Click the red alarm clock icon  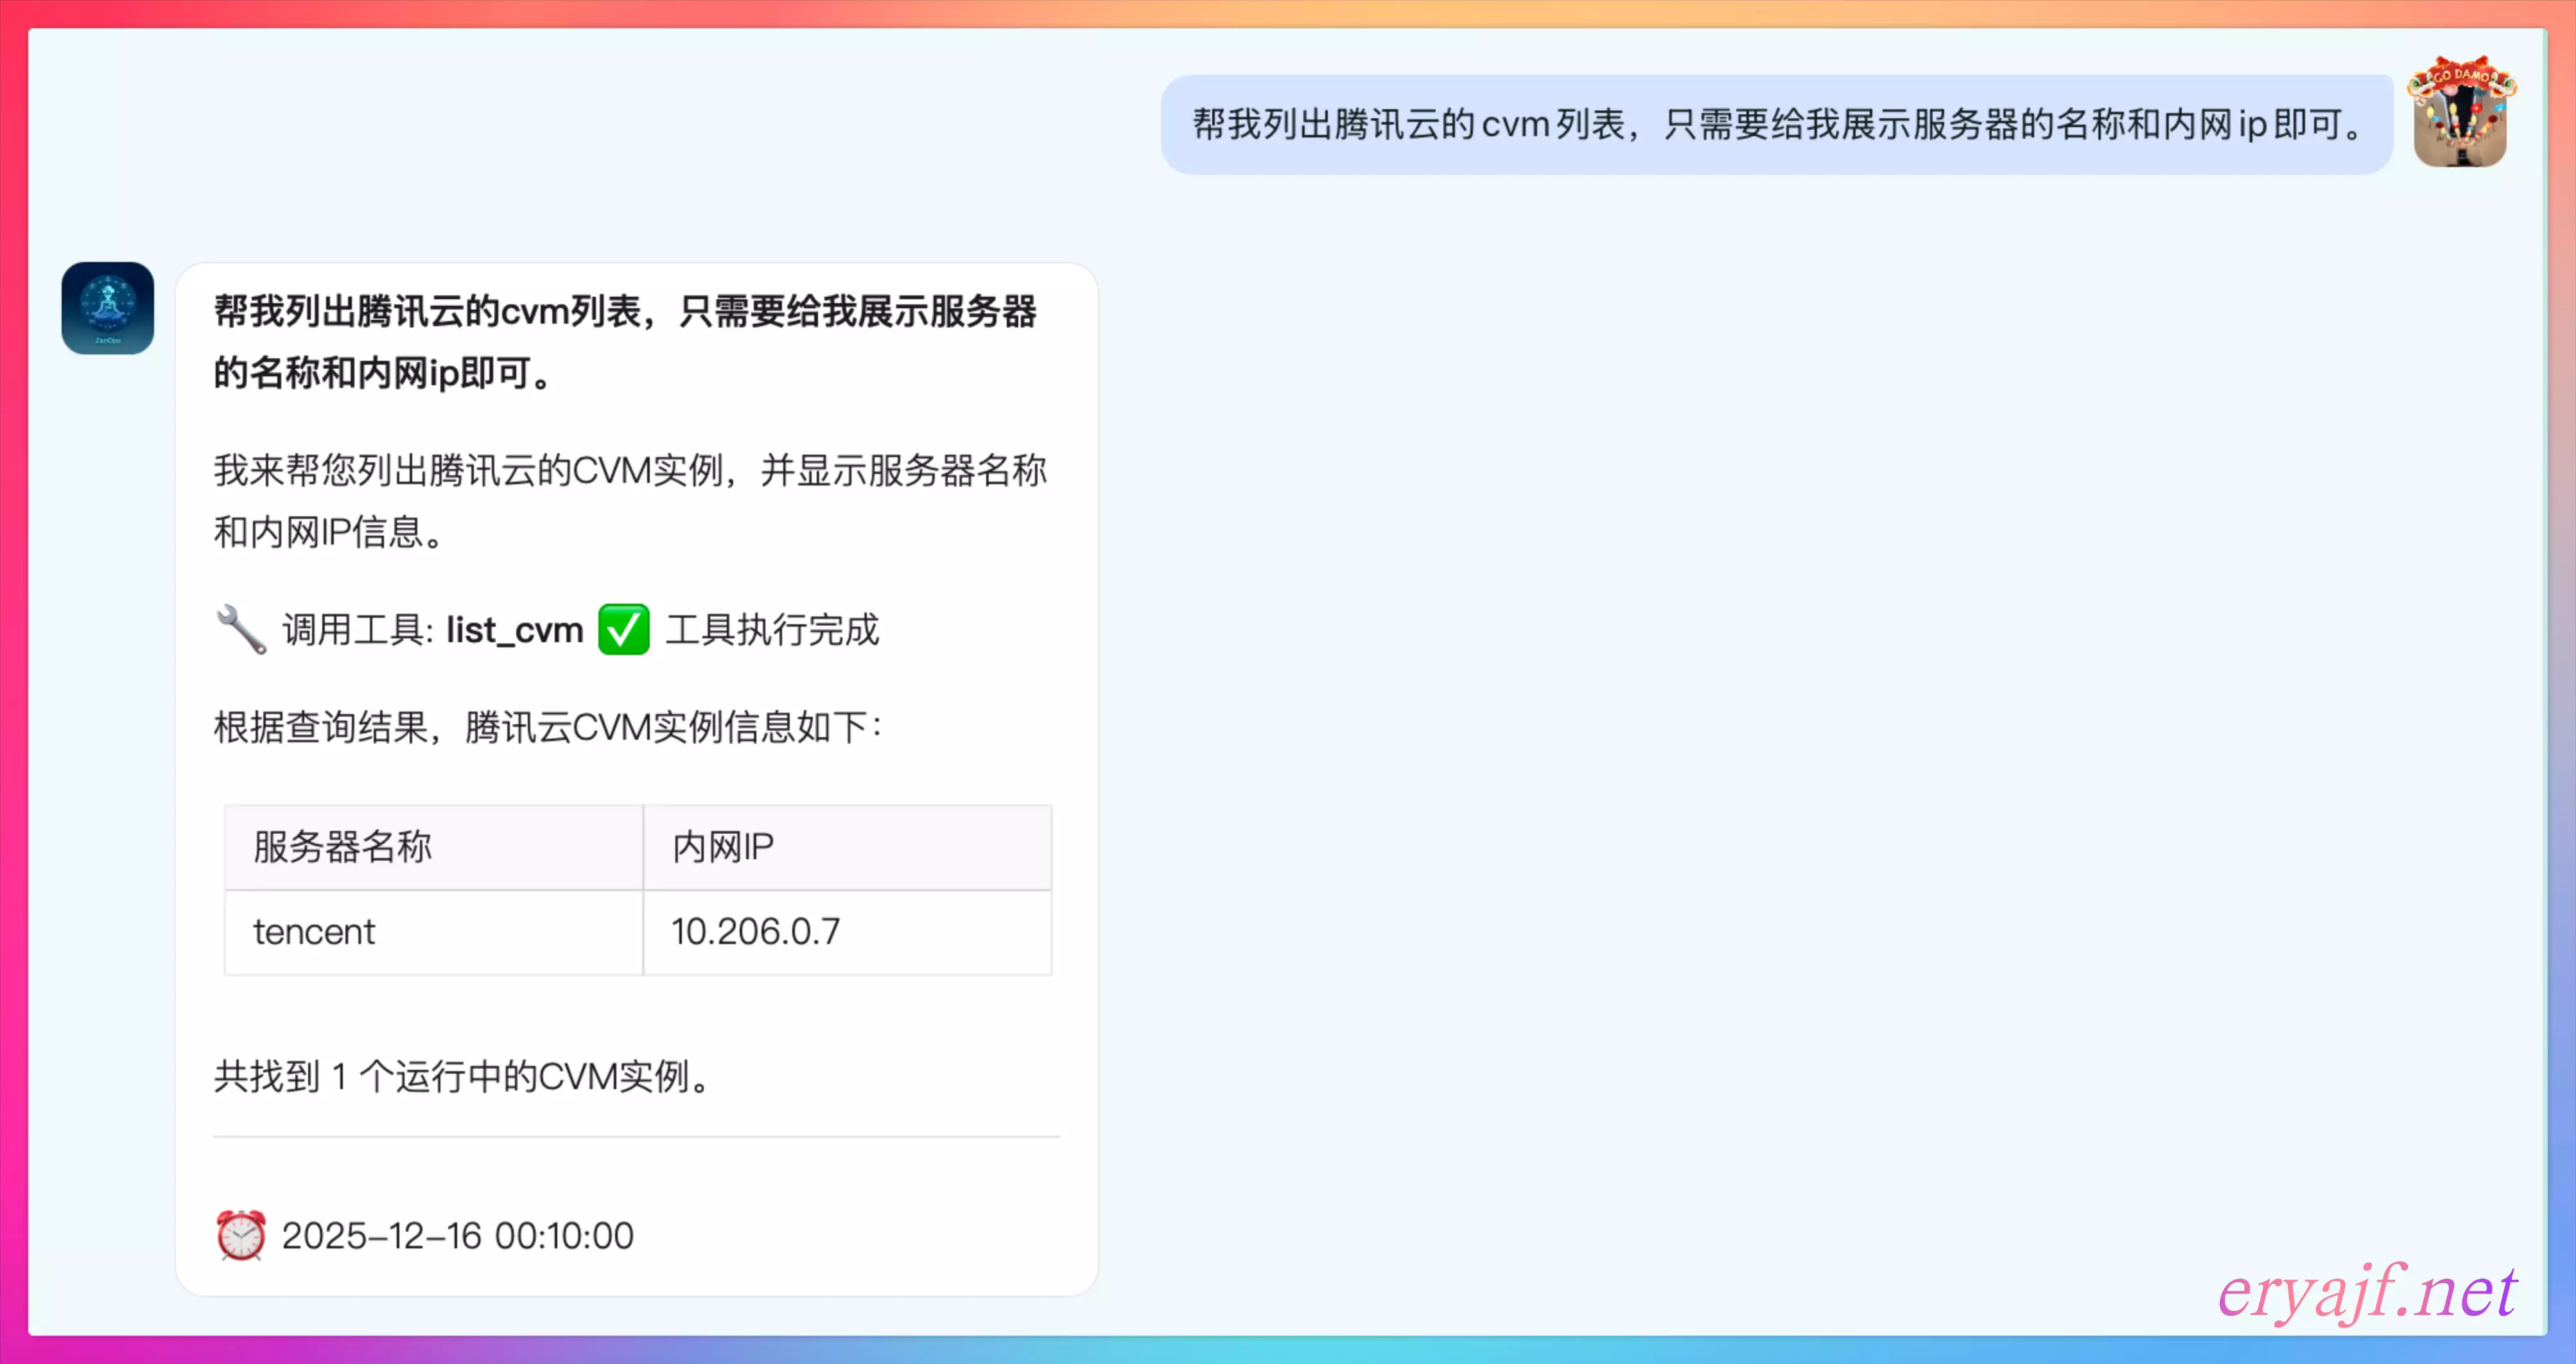tap(241, 1235)
